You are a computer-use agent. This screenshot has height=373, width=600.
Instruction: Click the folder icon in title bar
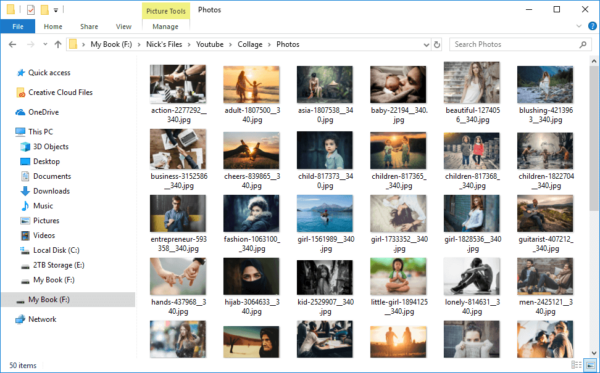click(11, 10)
